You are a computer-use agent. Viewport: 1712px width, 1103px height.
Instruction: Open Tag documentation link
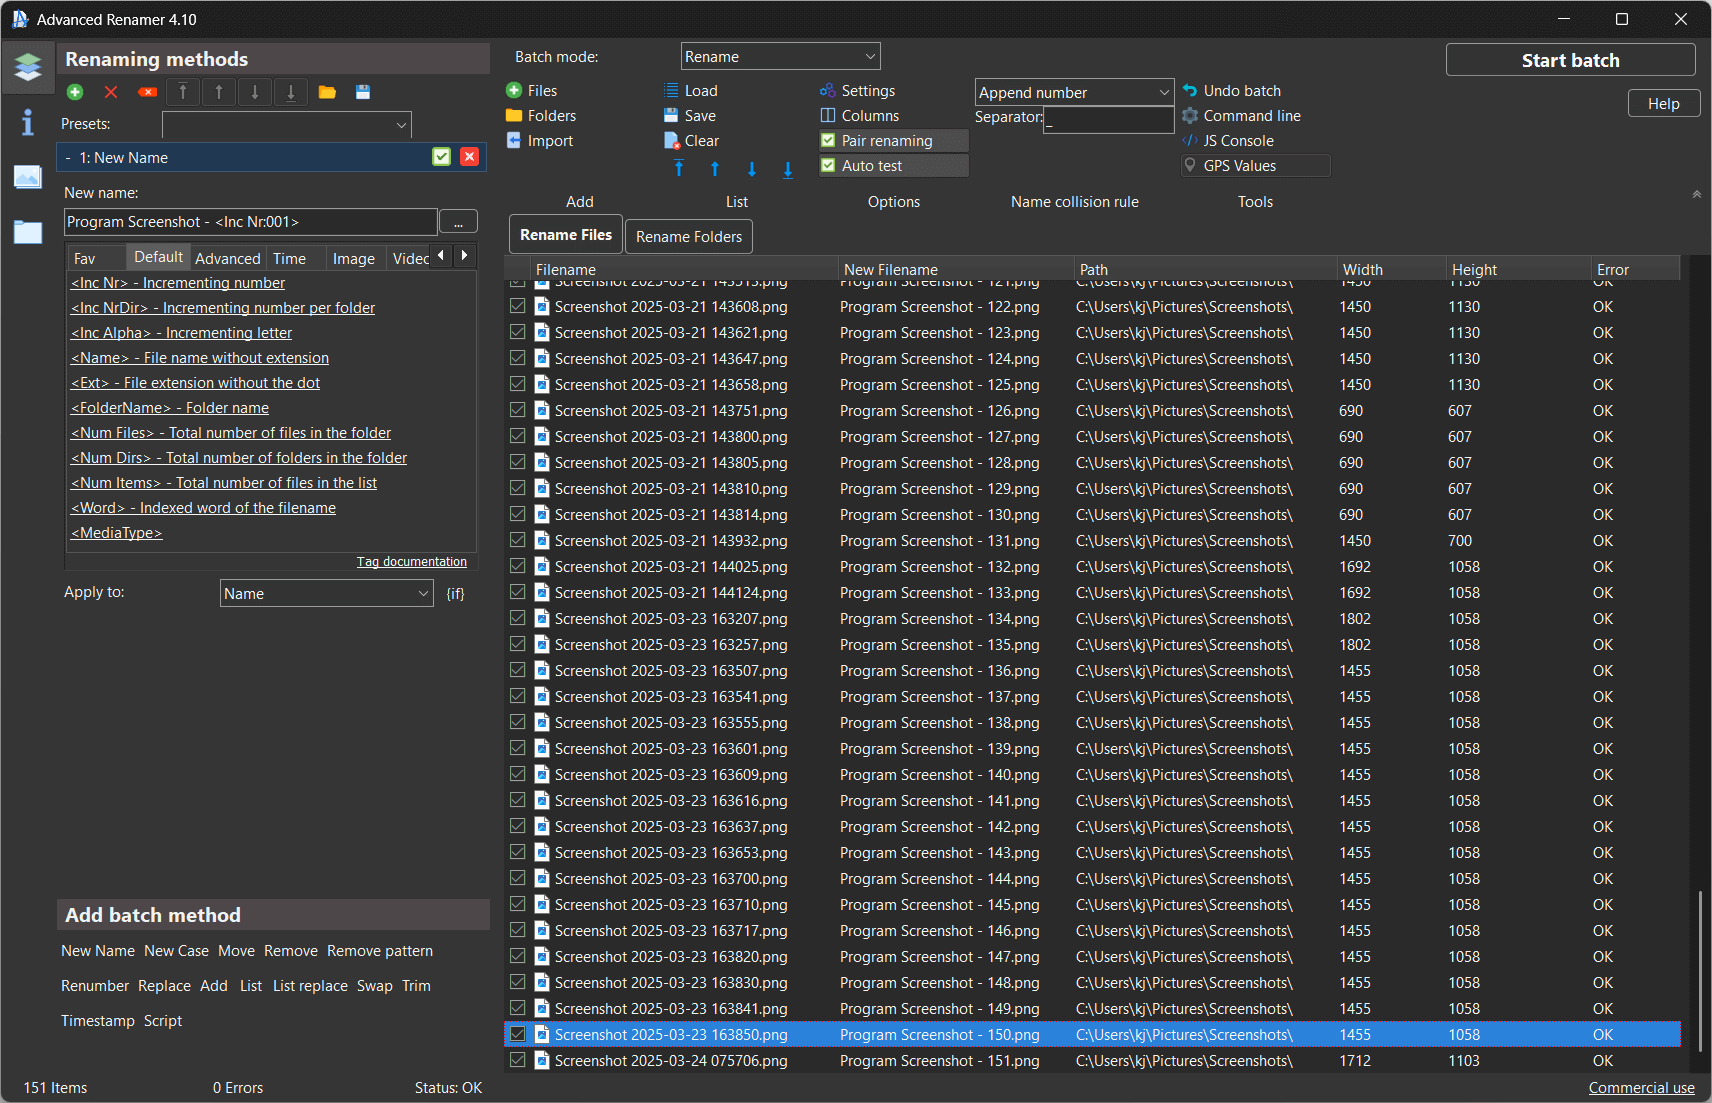pos(412,562)
